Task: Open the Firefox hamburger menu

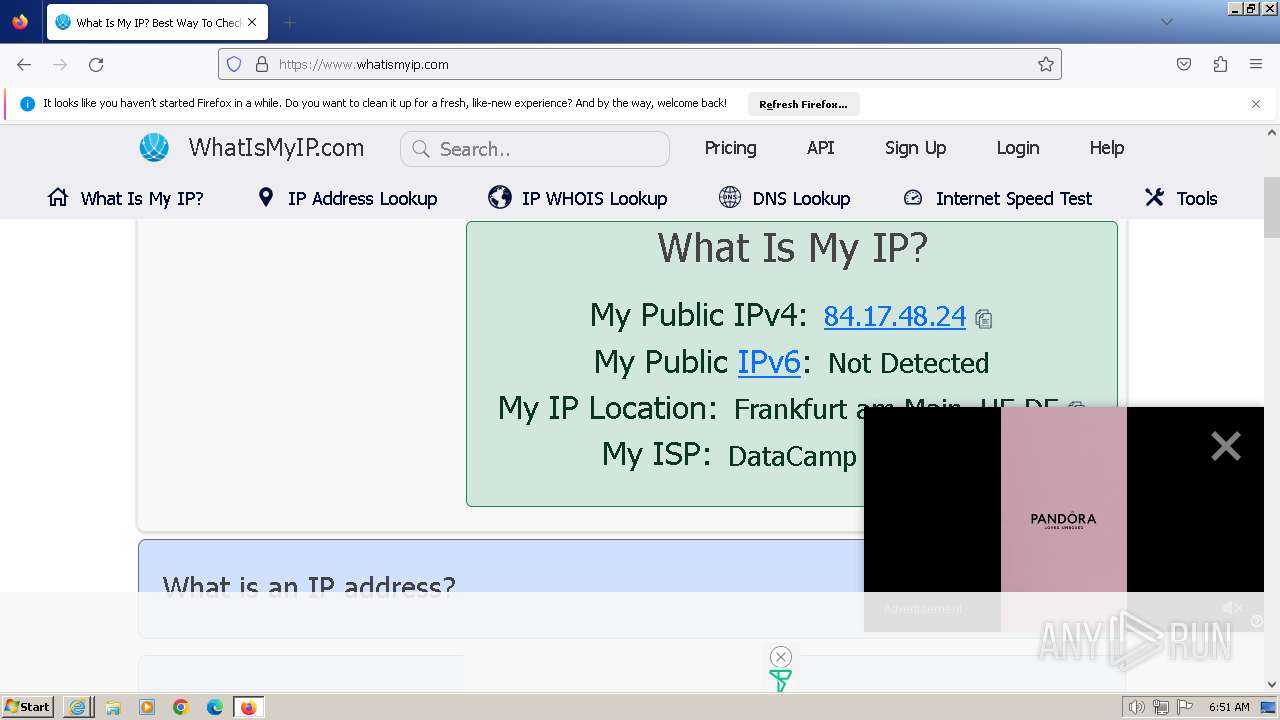Action: pos(1256,64)
